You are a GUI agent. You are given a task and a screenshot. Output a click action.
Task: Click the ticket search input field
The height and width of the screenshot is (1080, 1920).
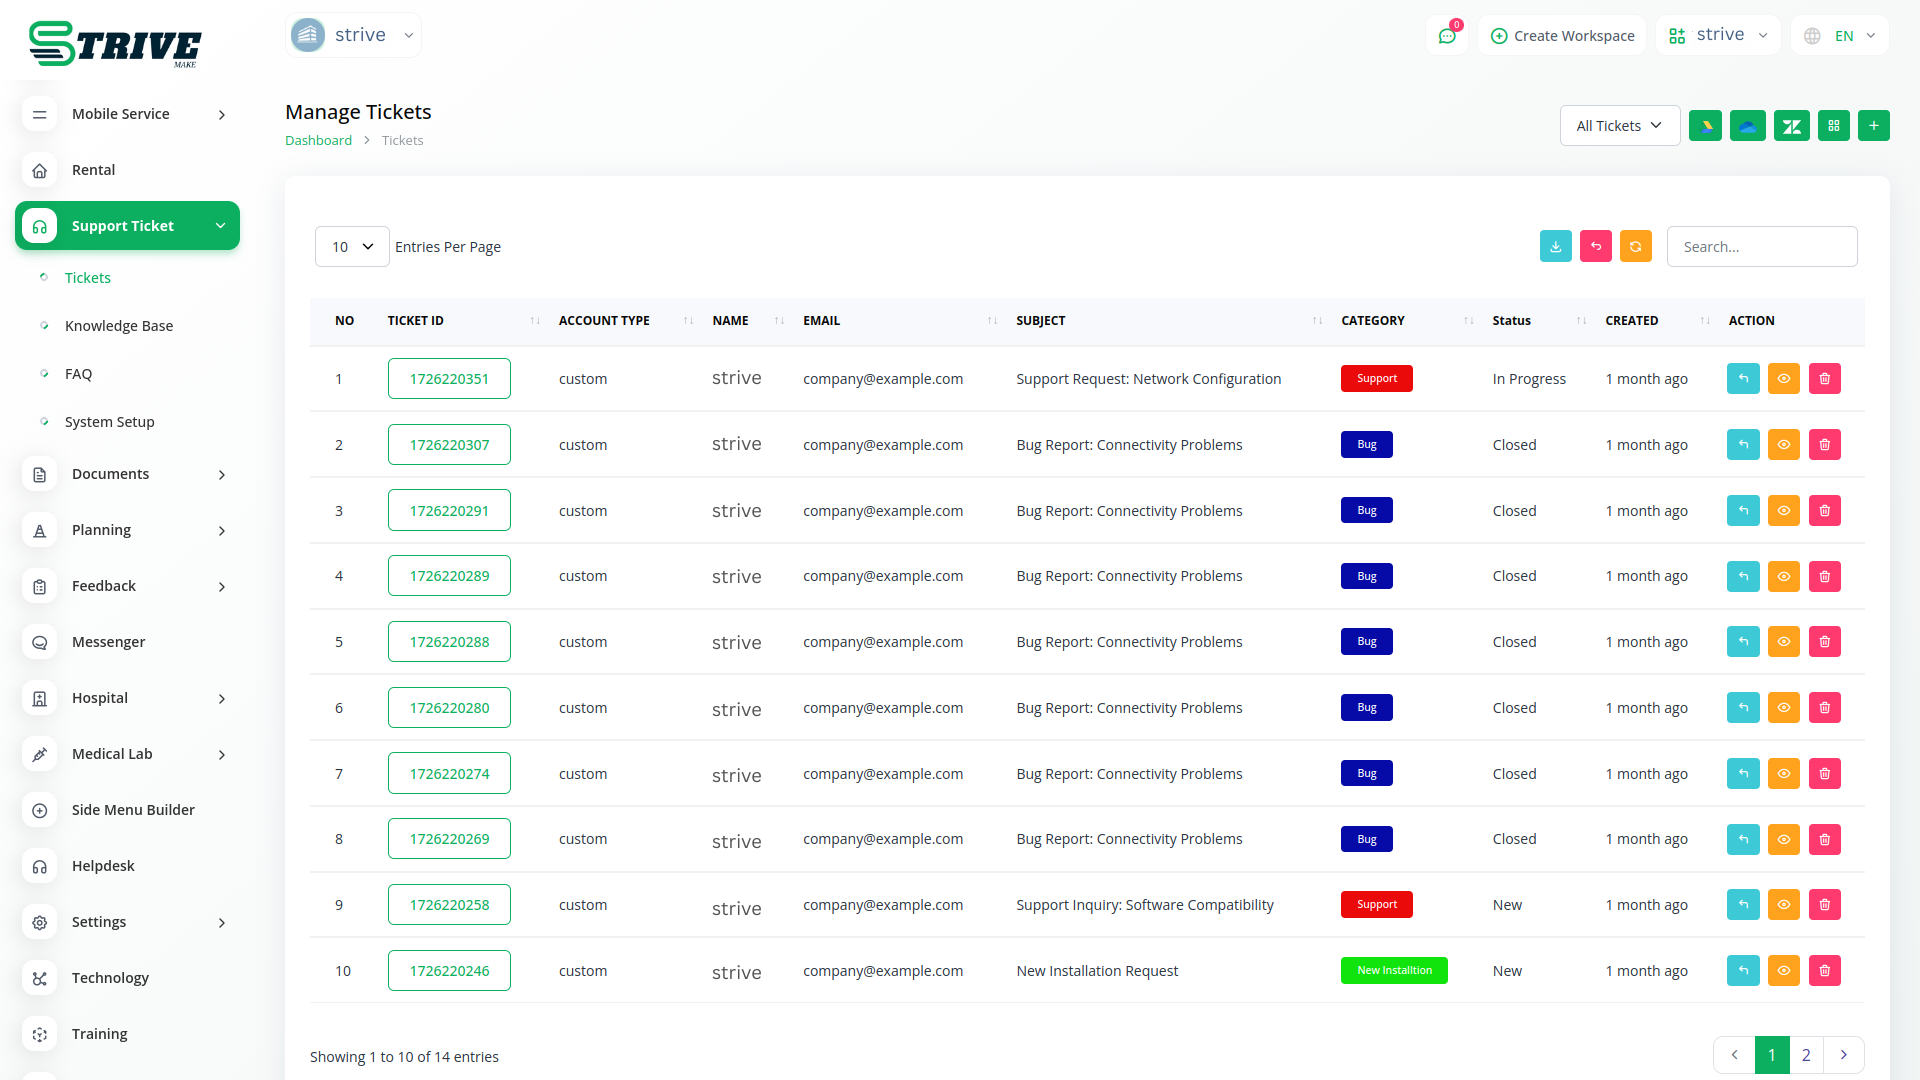(1761, 247)
